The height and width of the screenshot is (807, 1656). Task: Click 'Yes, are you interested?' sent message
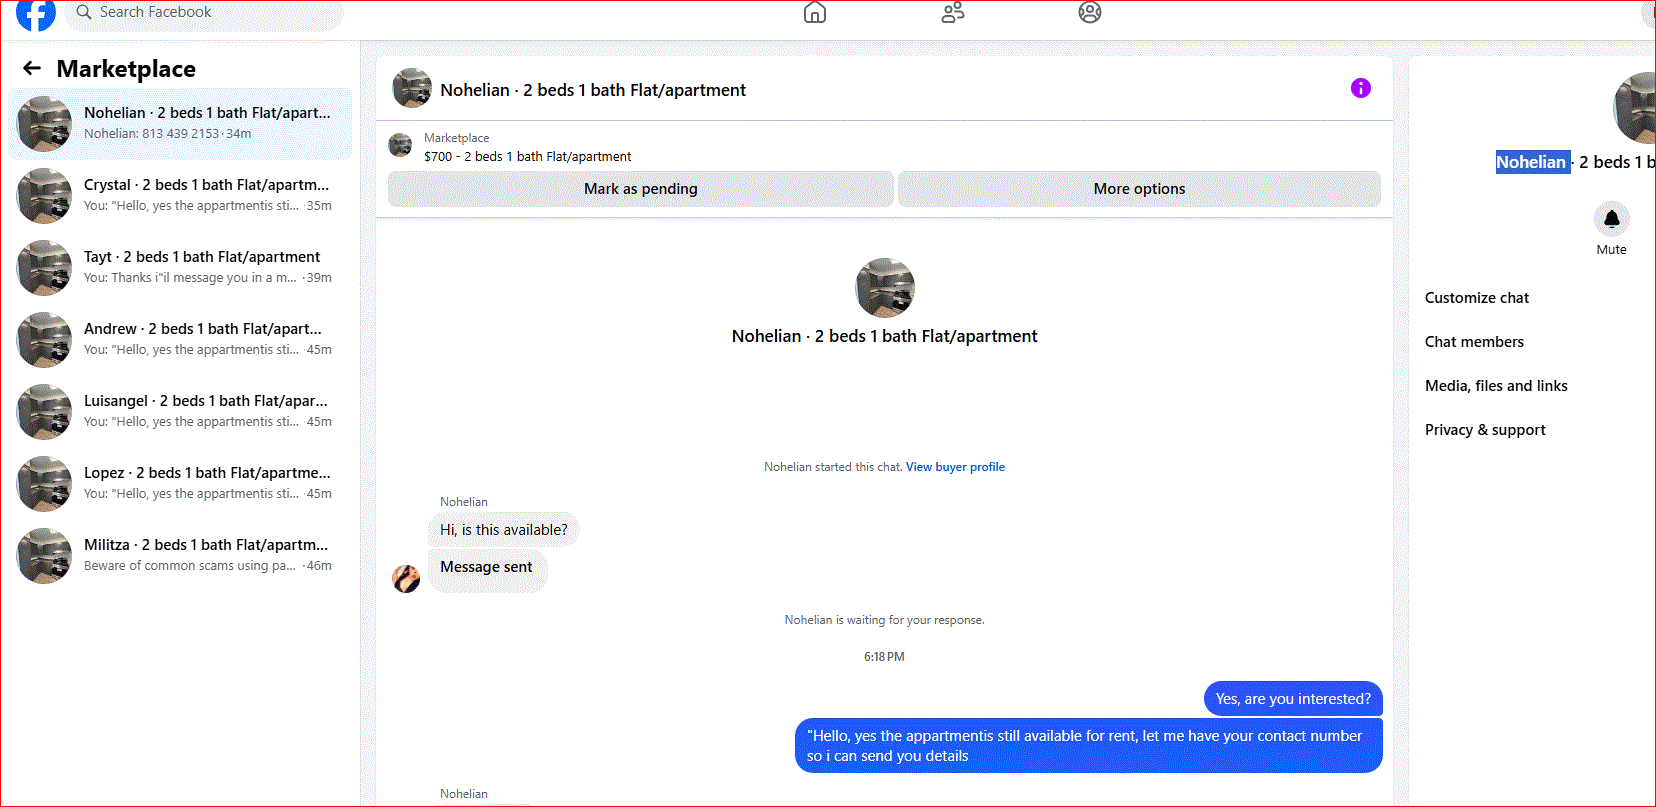pyautogui.click(x=1293, y=699)
